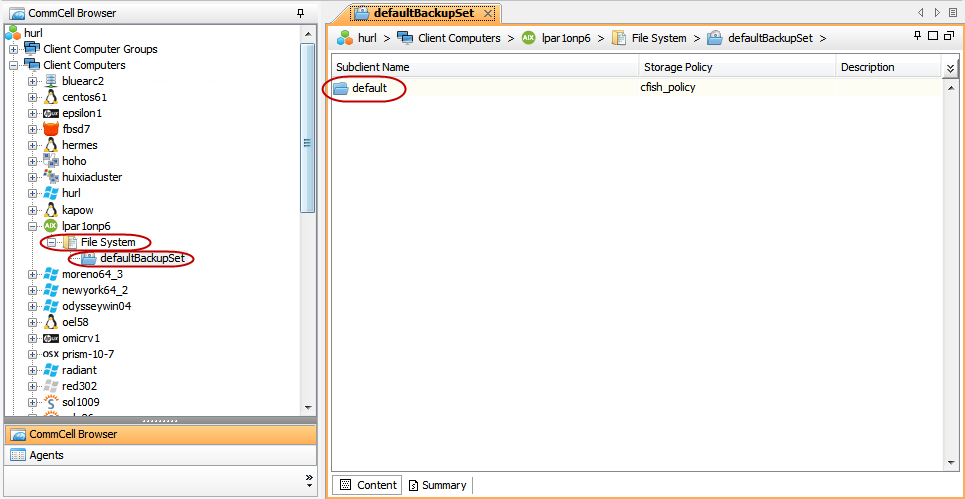This screenshot has height=499, width=965.
Task: Click the cluster icon beside huixiacluster
Action: pos(51,177)
